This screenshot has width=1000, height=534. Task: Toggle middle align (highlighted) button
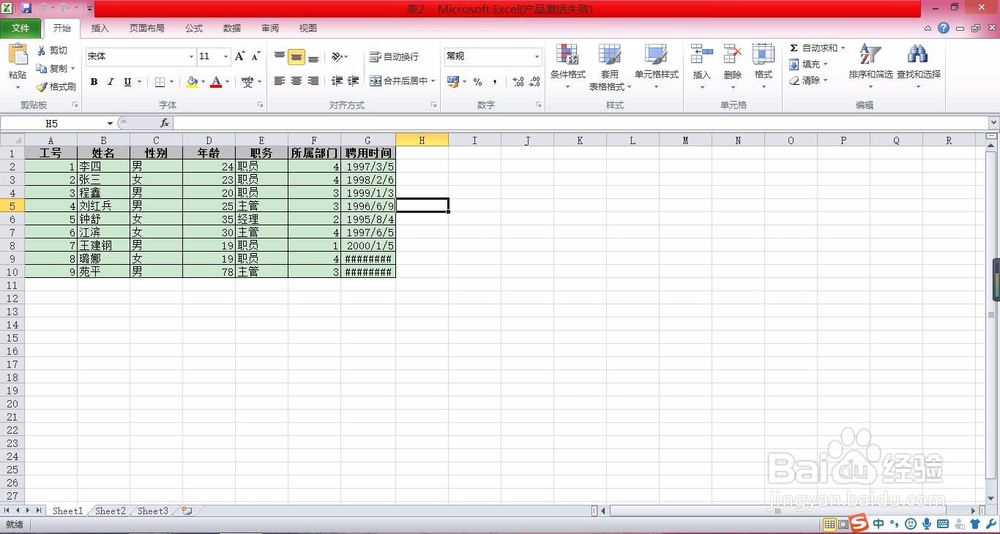coord(296,57)
